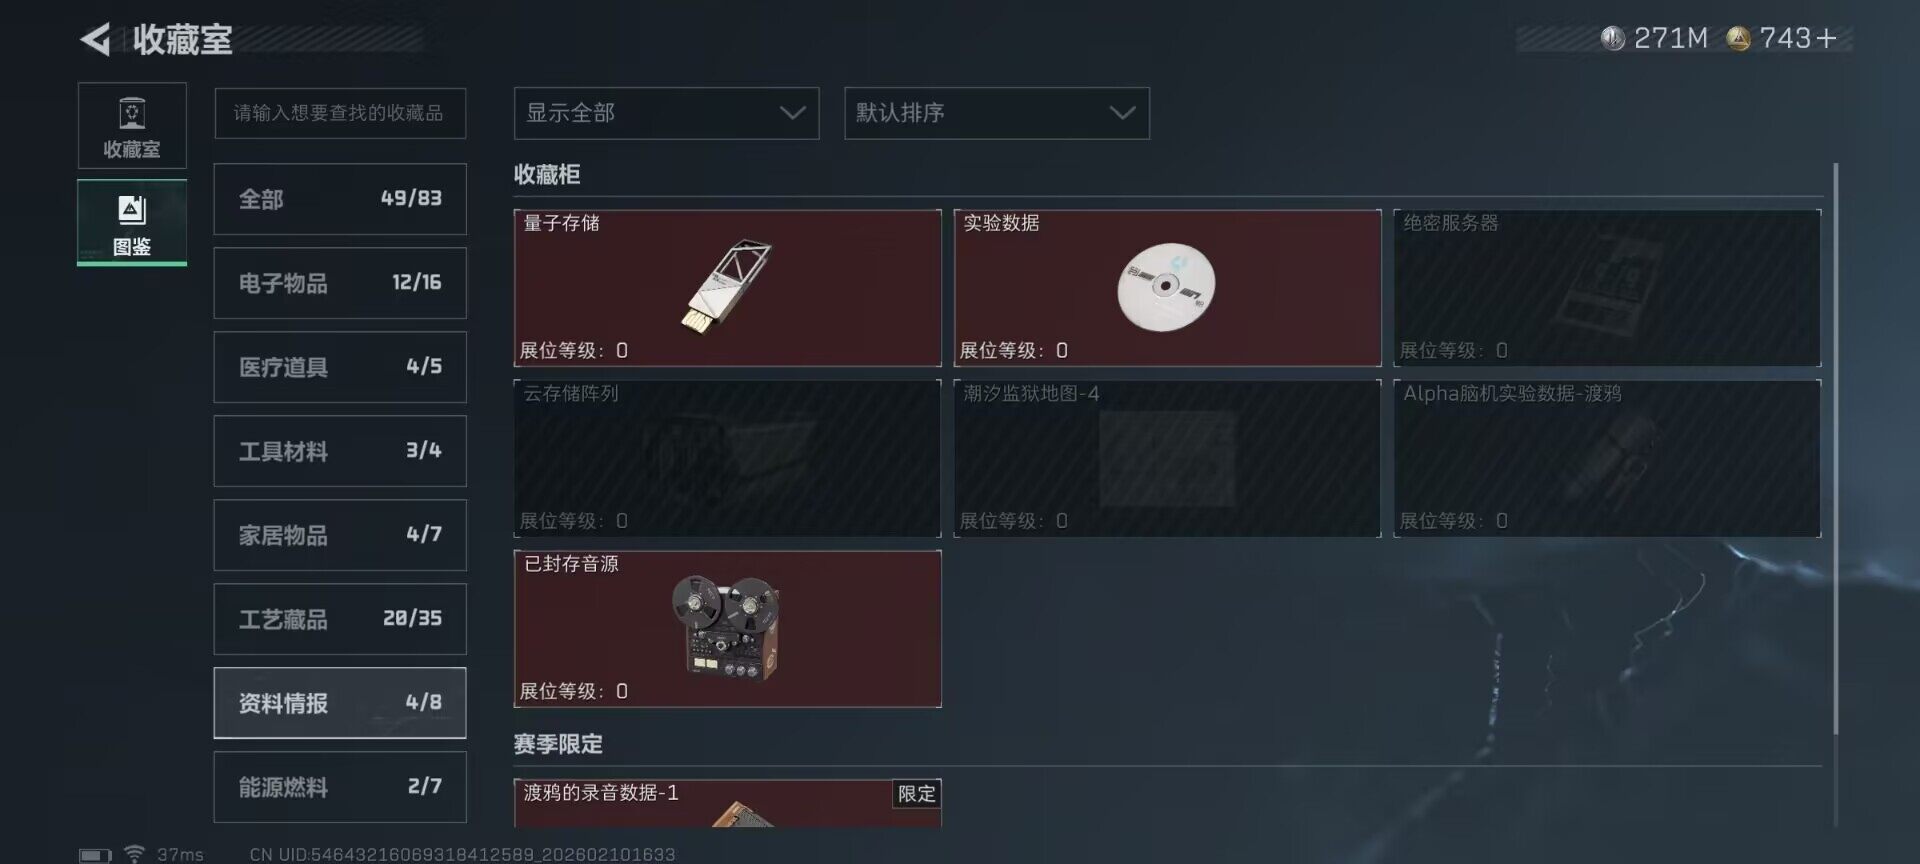This screenshot has height=864, width=1920.
Task: Select the 图鉴 sidebar icon
Action: click(x=132, y=222)
